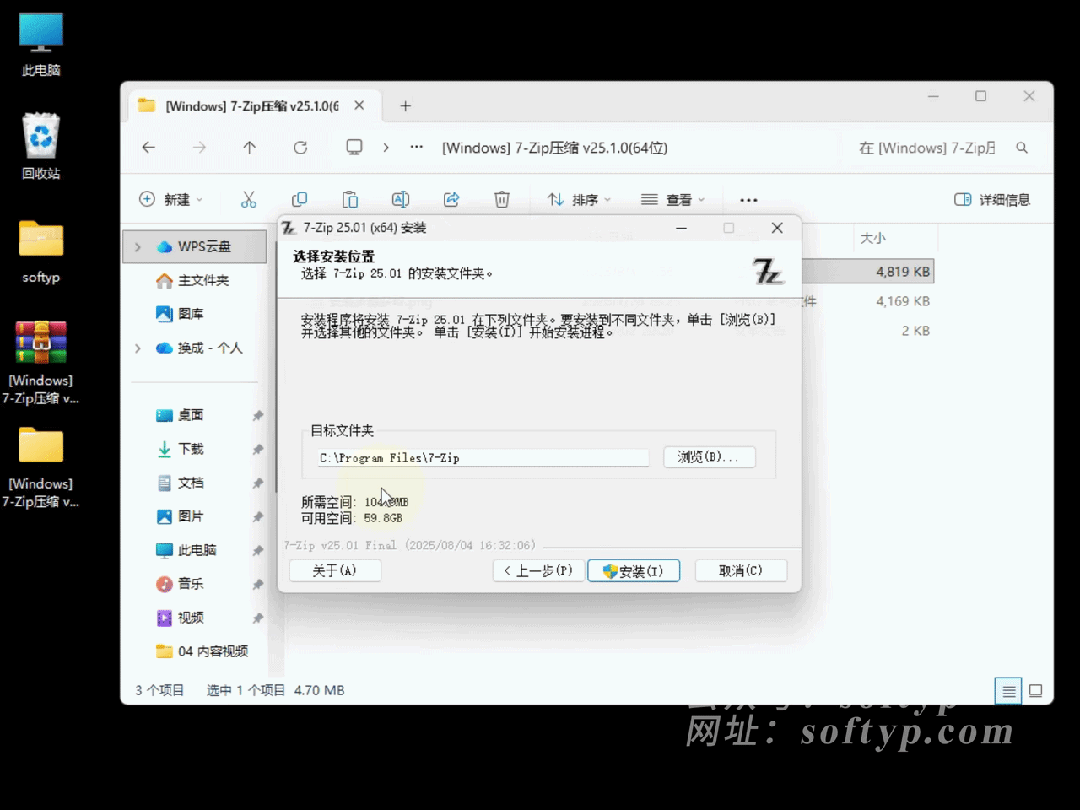Expand the address bar breadcrumb chevron
The width and height of the screenshot is (1080, 810).
[386, 147]
